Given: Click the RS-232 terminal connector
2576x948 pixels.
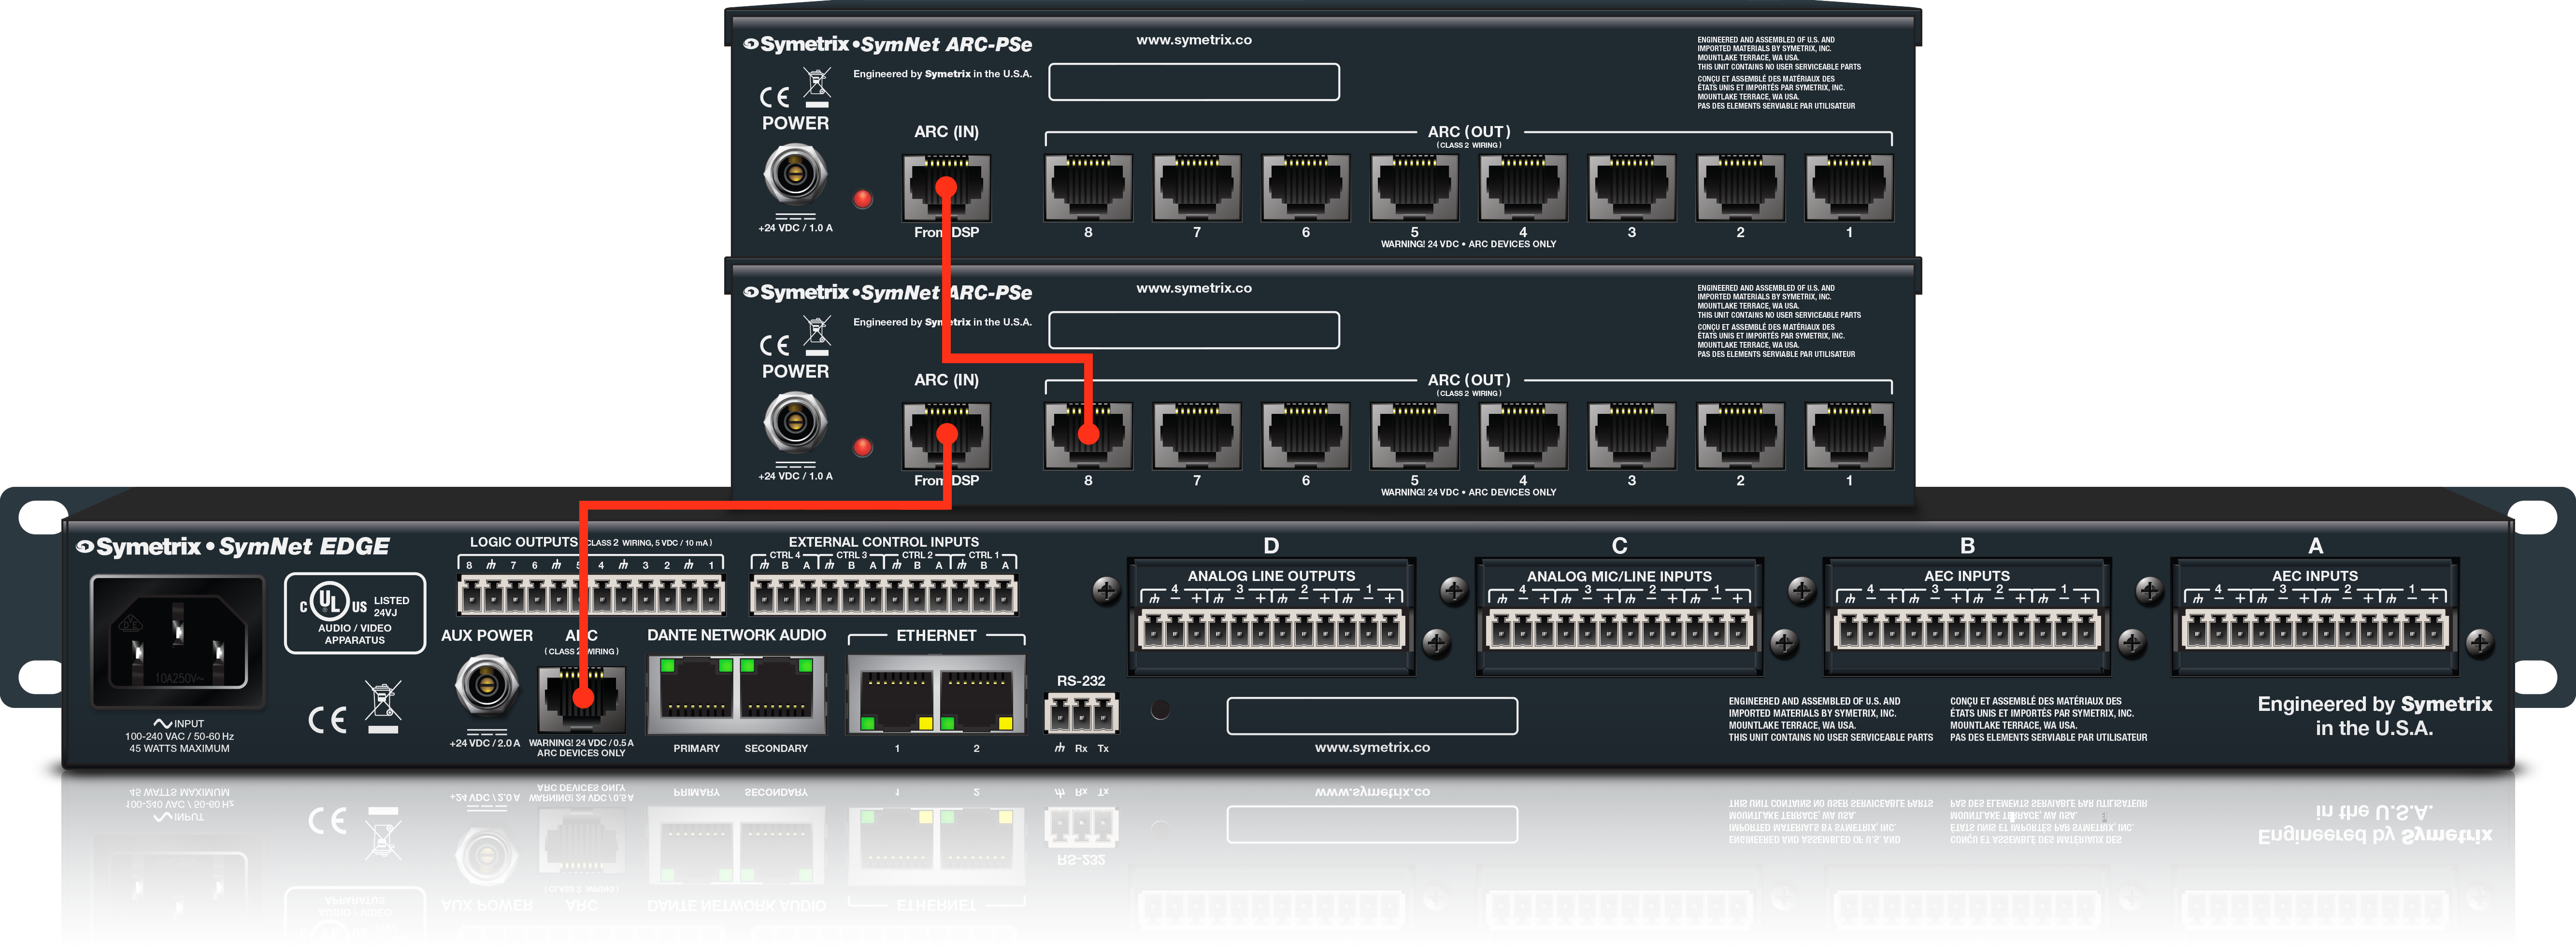Looking at the screenshot, I should click(x=1081, y=714).
